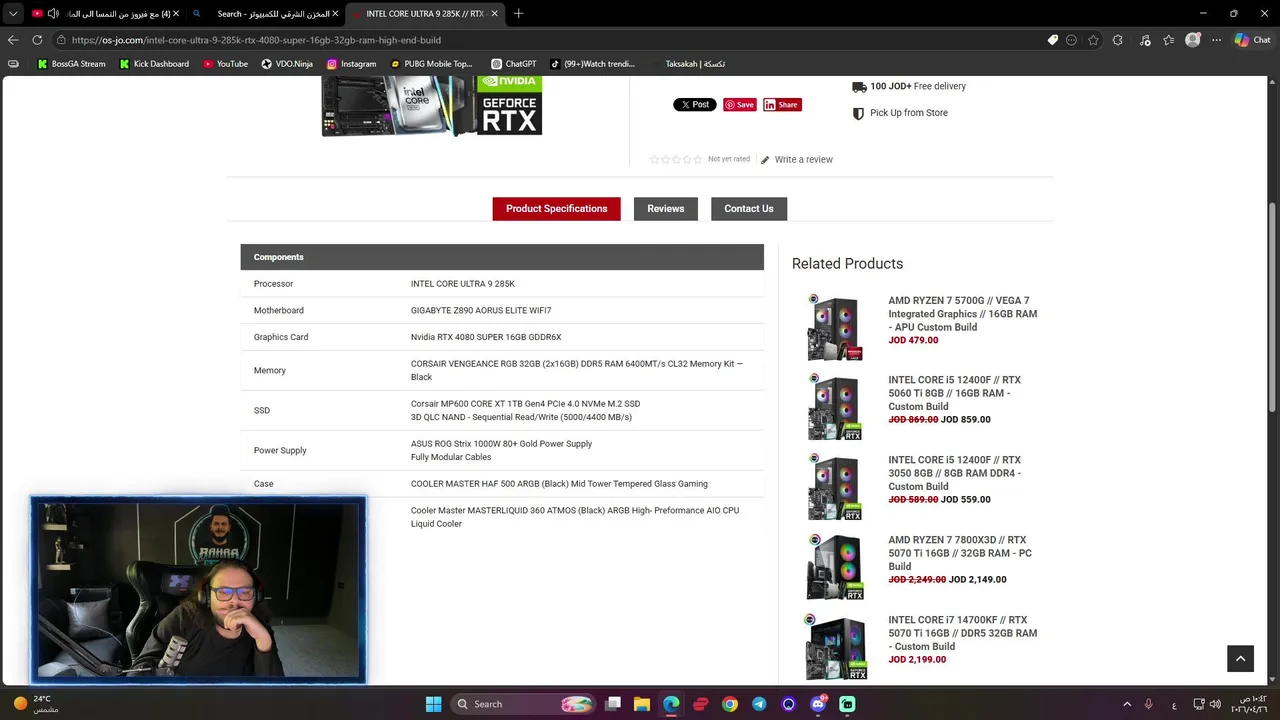Open AMD RYZEN 7 5700G related product link
This screenshot has width=1280, height=720.
tap(962, 314)
